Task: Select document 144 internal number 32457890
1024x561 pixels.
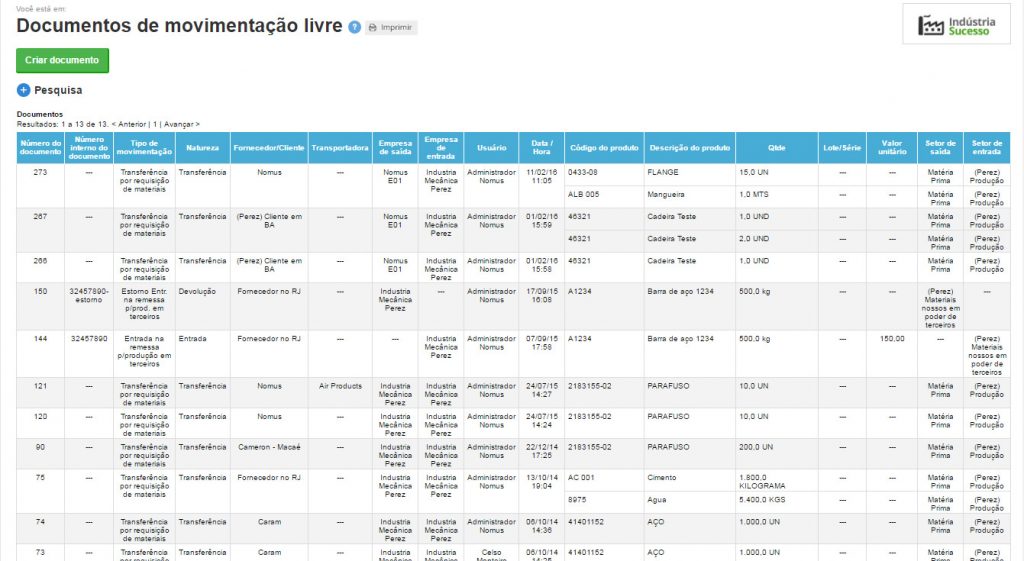Action: pos(89,339)
